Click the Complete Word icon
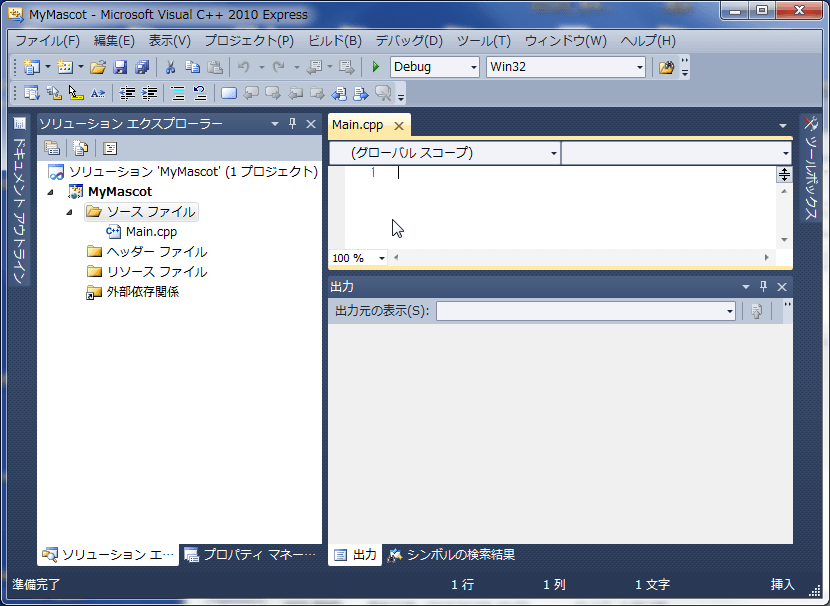Screen dimensions: 830x606 pyautogui.click(x=98, y=94)
